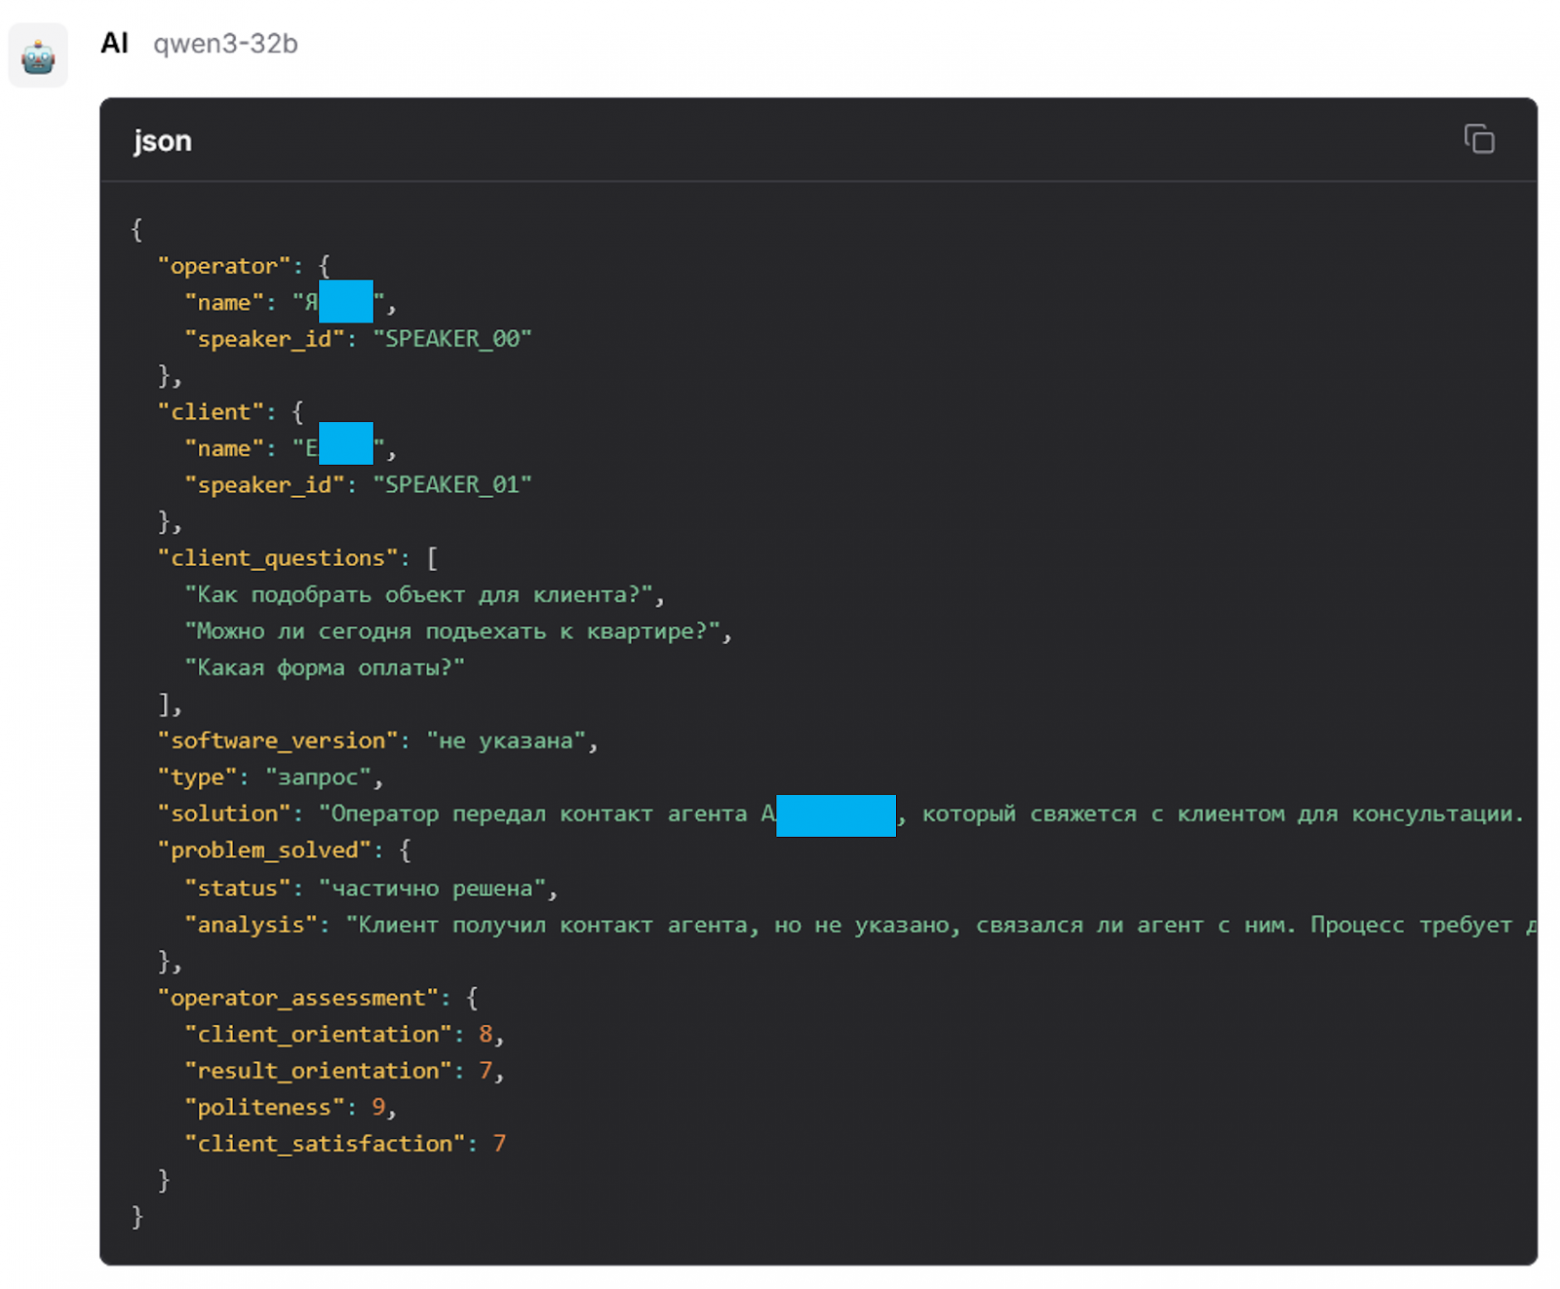Select the result_orientation value 7

coord(485,1071)
